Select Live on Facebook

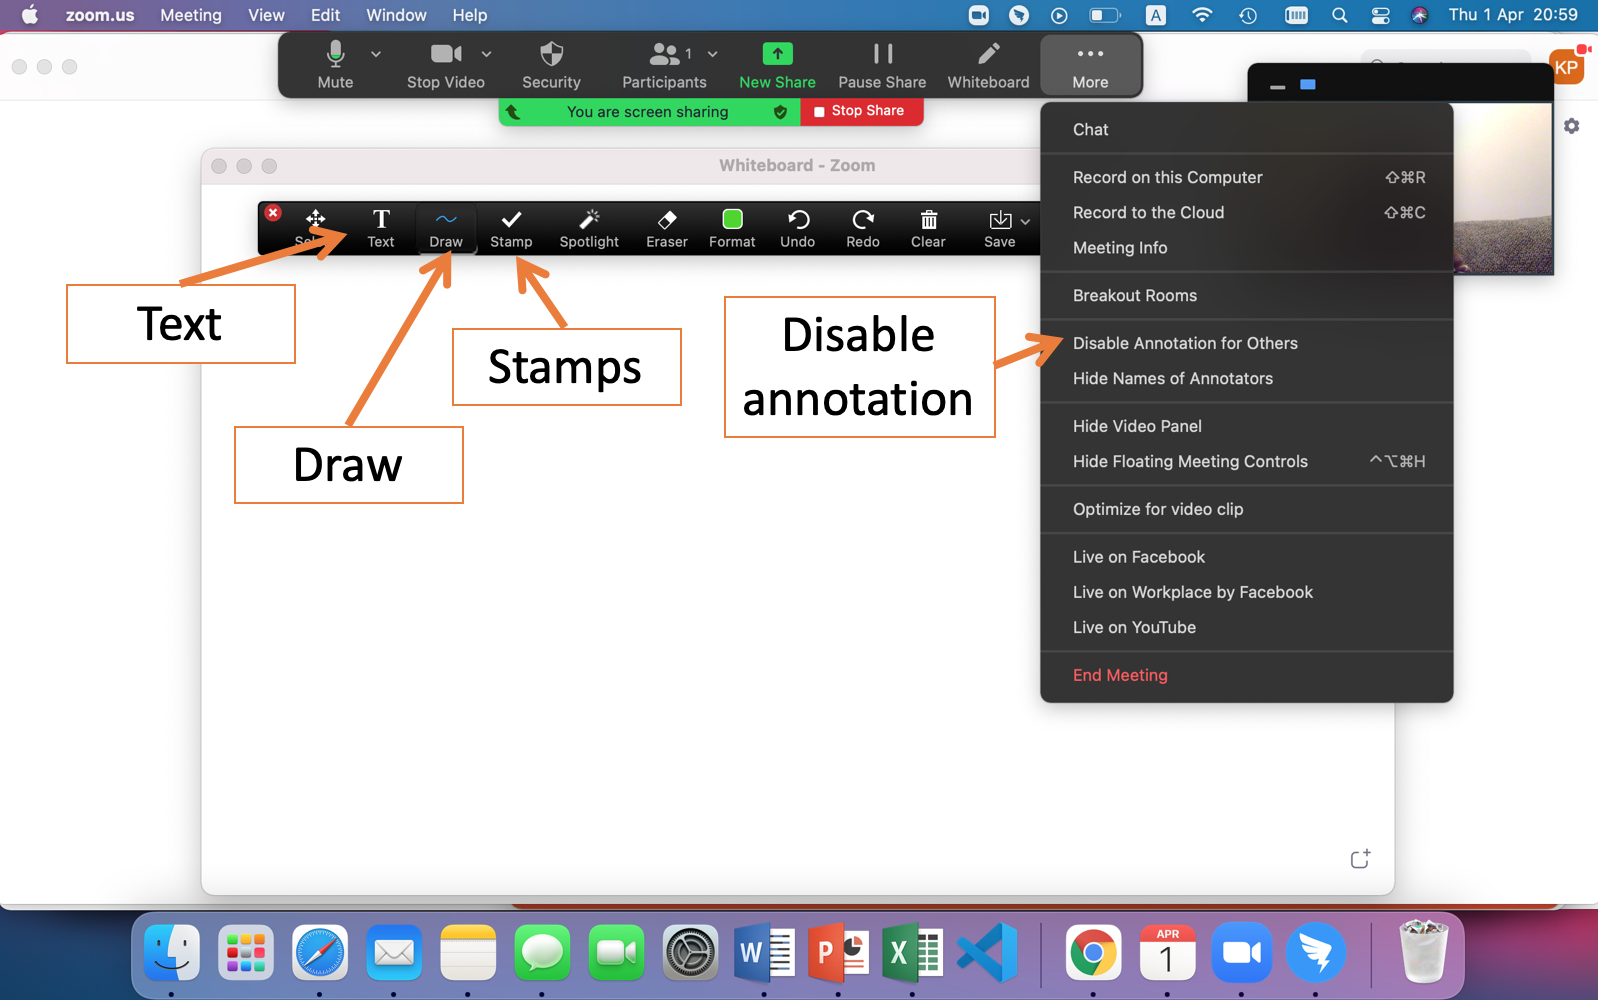pos(1246,558)
